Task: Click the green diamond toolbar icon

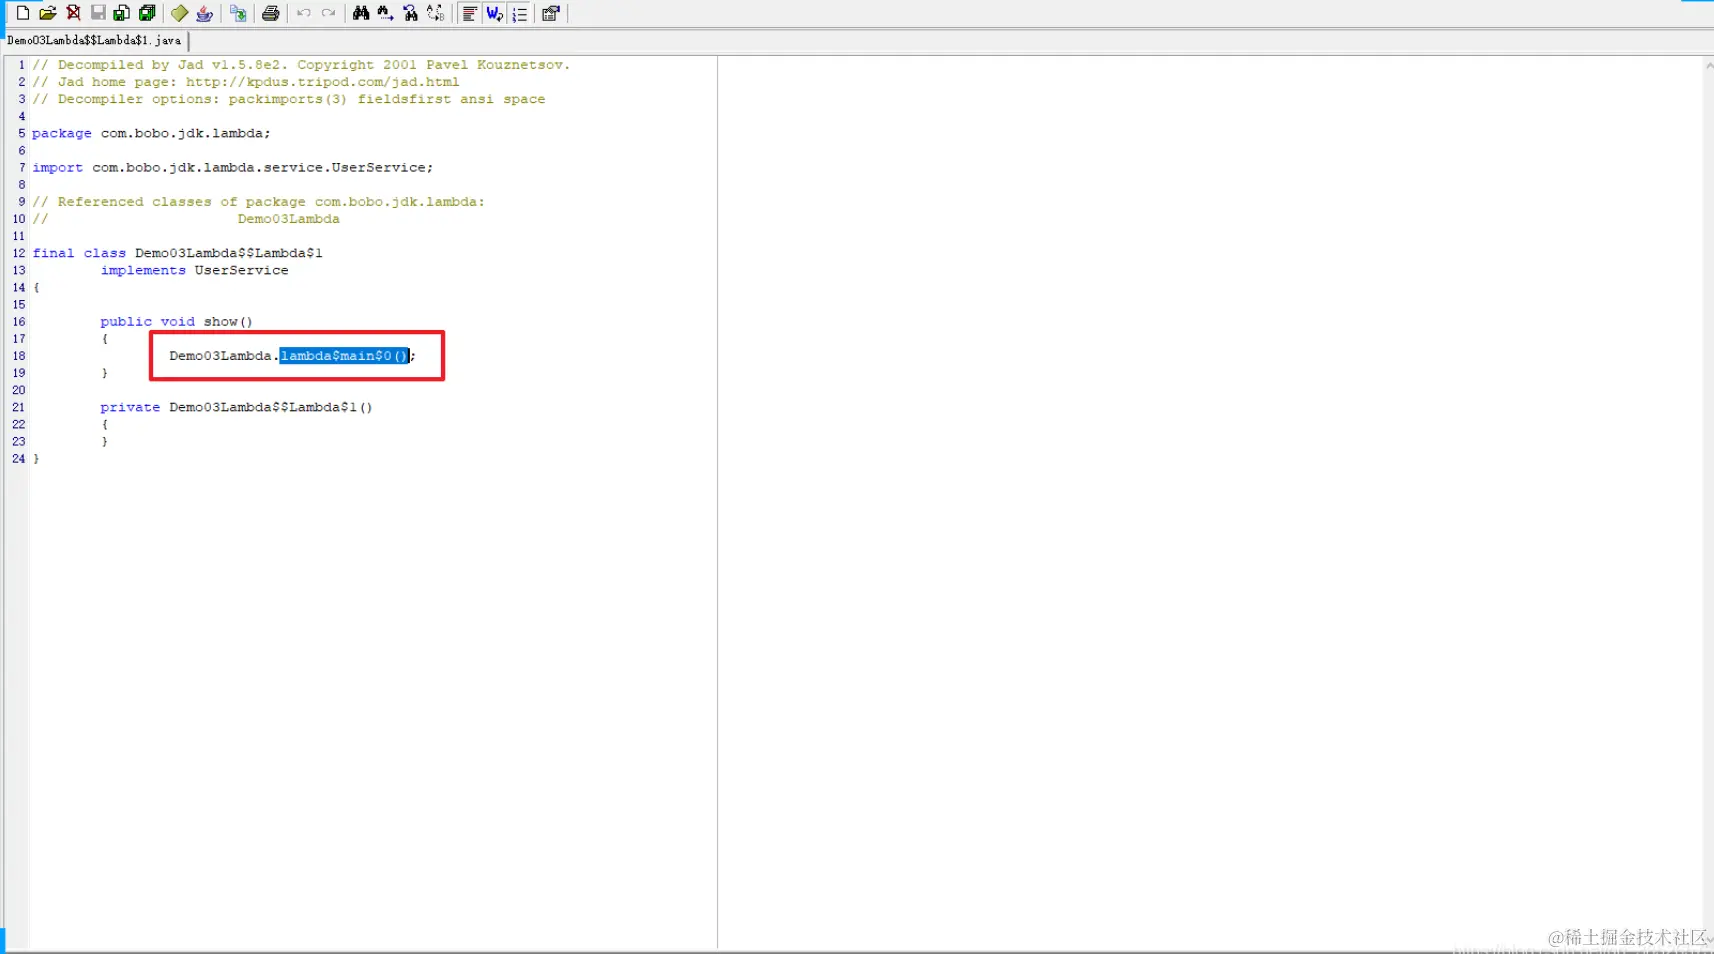Action: (179, 13)
